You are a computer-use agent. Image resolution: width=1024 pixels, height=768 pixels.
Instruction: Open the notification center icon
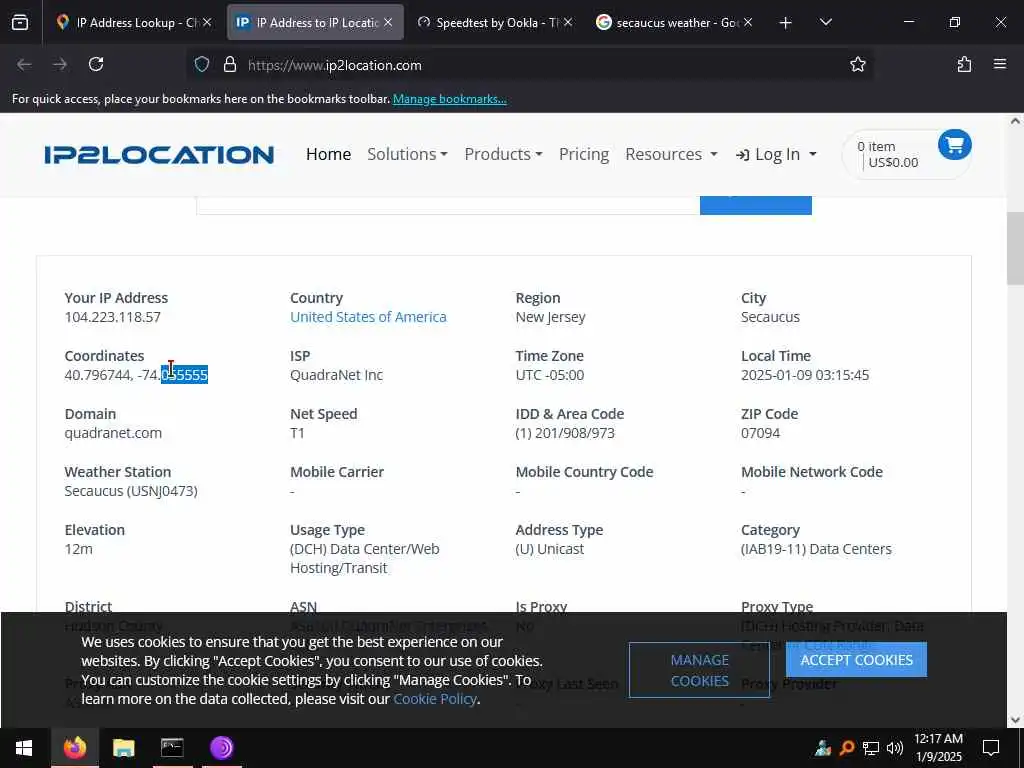tap(991, 748)
